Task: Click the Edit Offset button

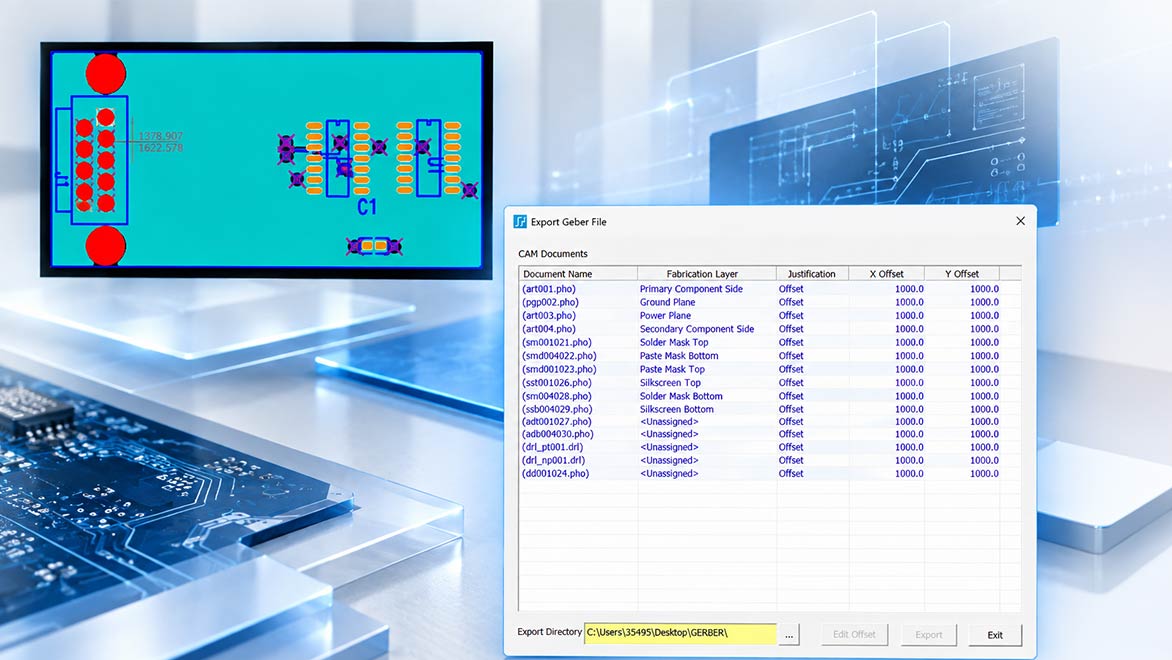Action: point(854,635)
